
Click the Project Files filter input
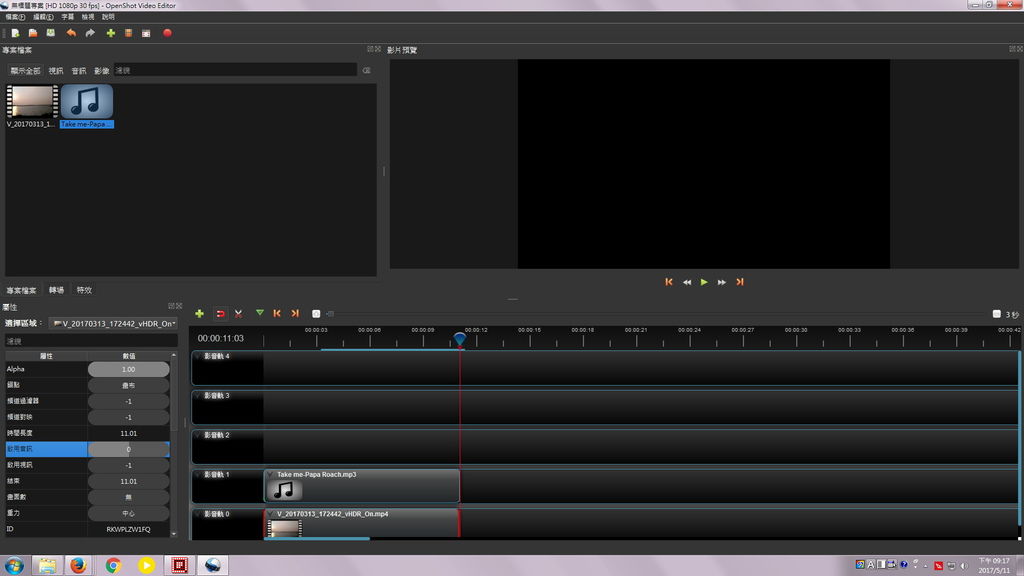click(235, 70)
